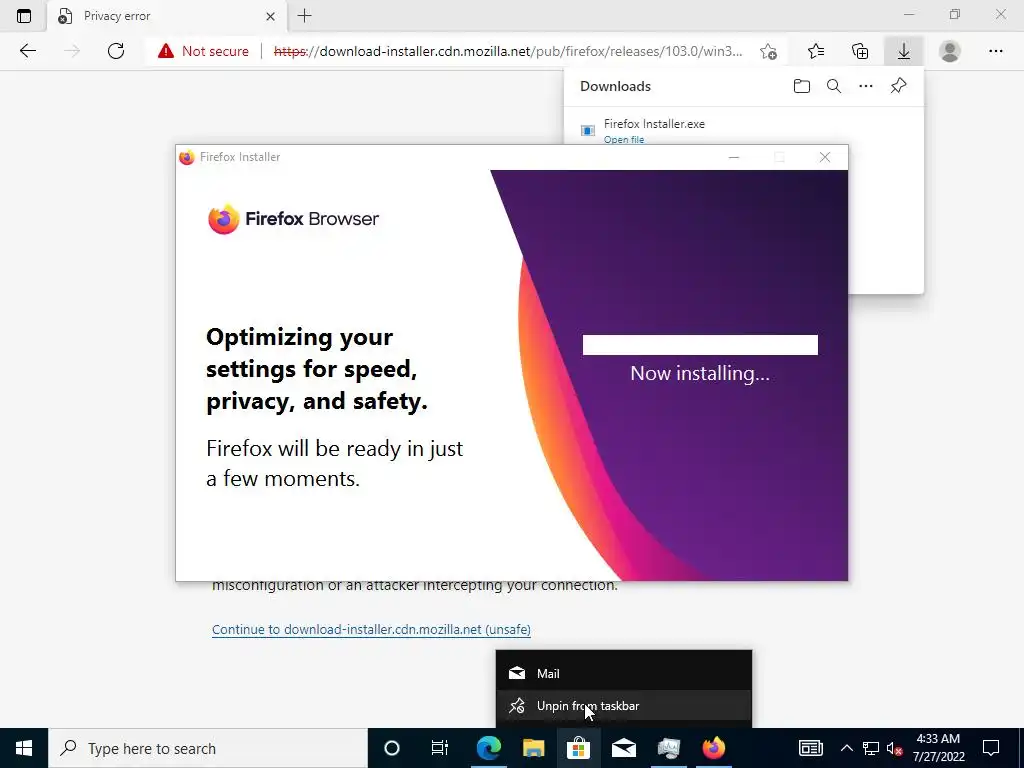Screen dimensions: 1024x768
Task: Open Task View on taskbar
Action: coord(440,748)
